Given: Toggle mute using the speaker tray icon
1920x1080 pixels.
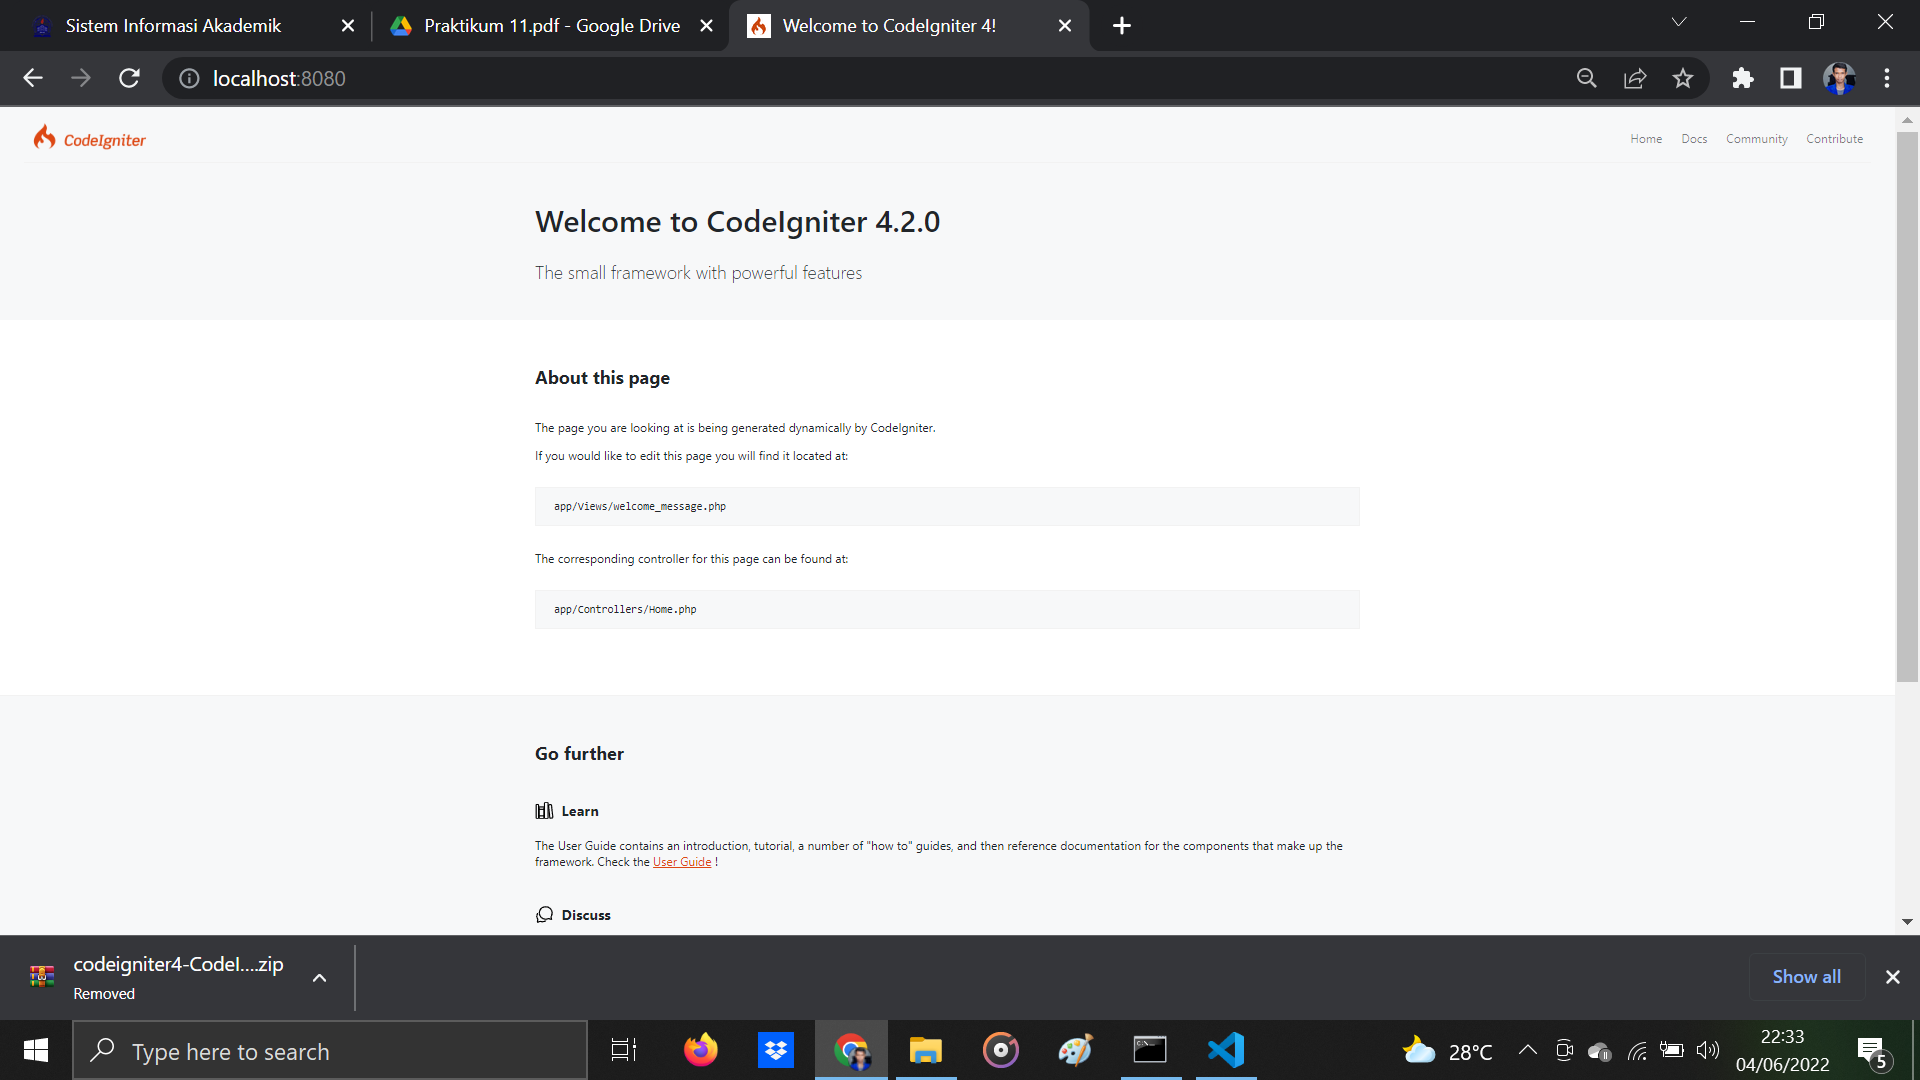Looking at the screenshot, I should click(1708, 1050).
